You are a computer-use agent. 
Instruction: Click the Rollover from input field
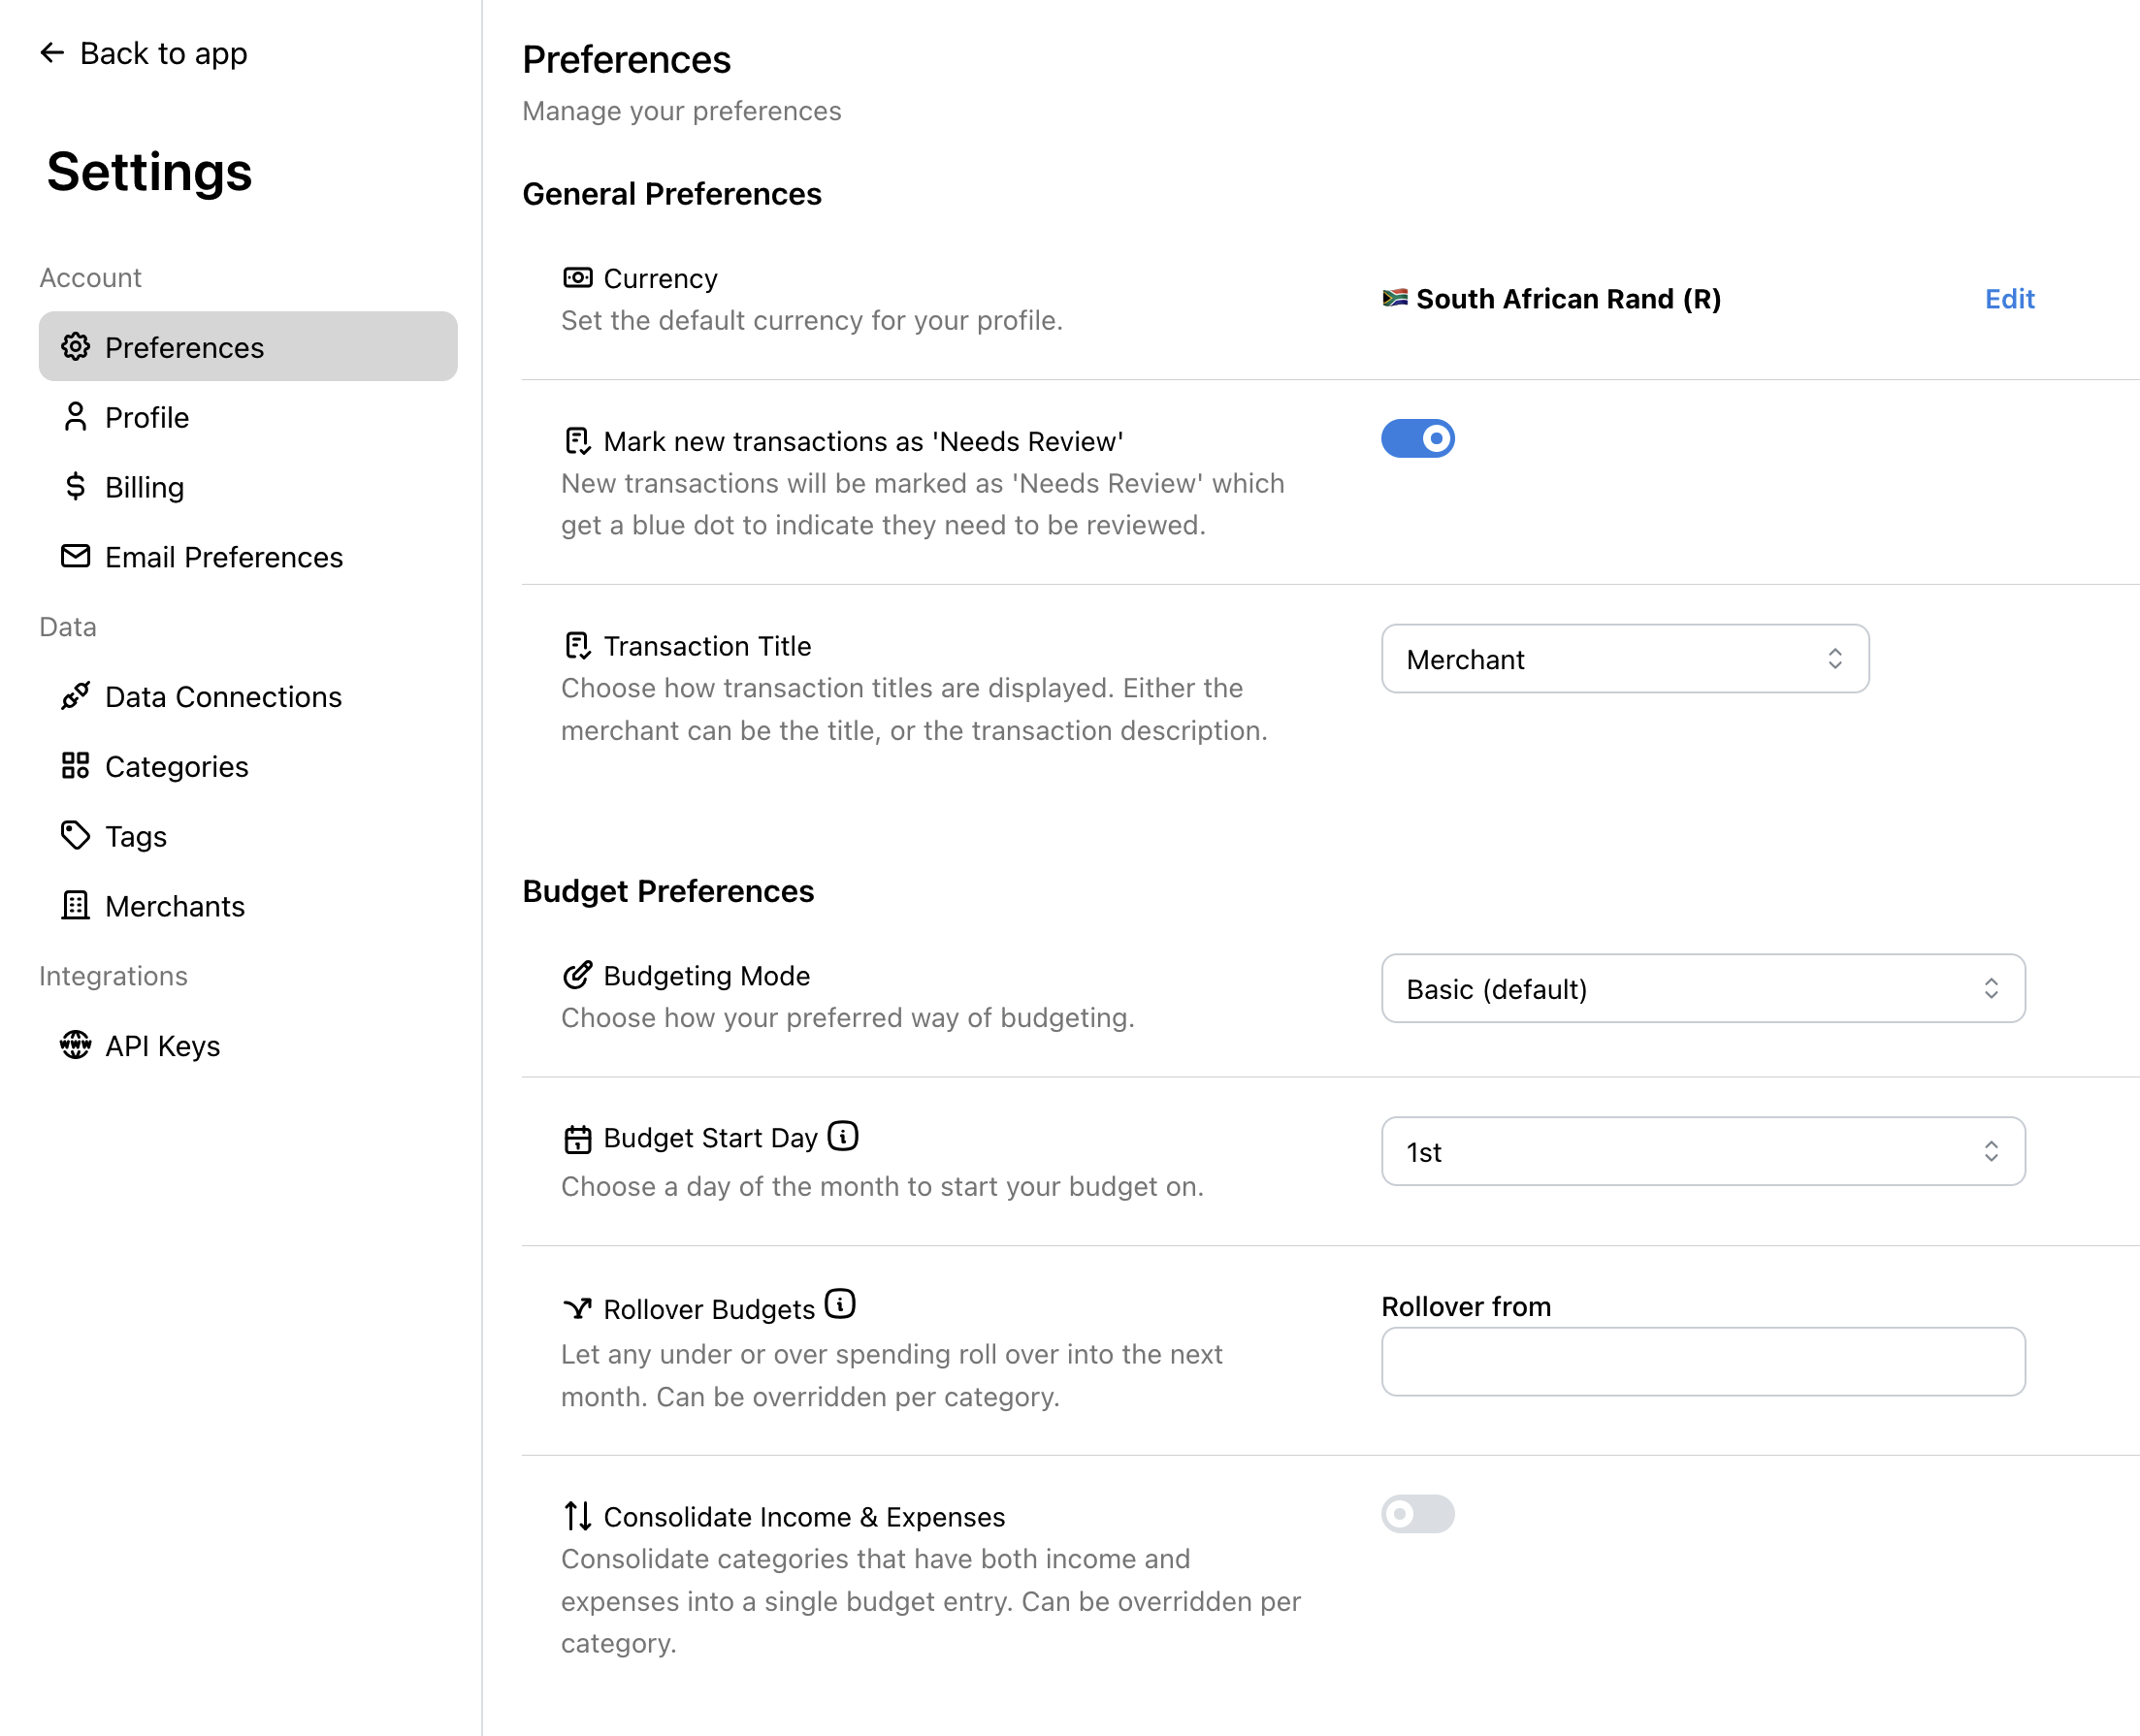[x=1702, y=1362]
